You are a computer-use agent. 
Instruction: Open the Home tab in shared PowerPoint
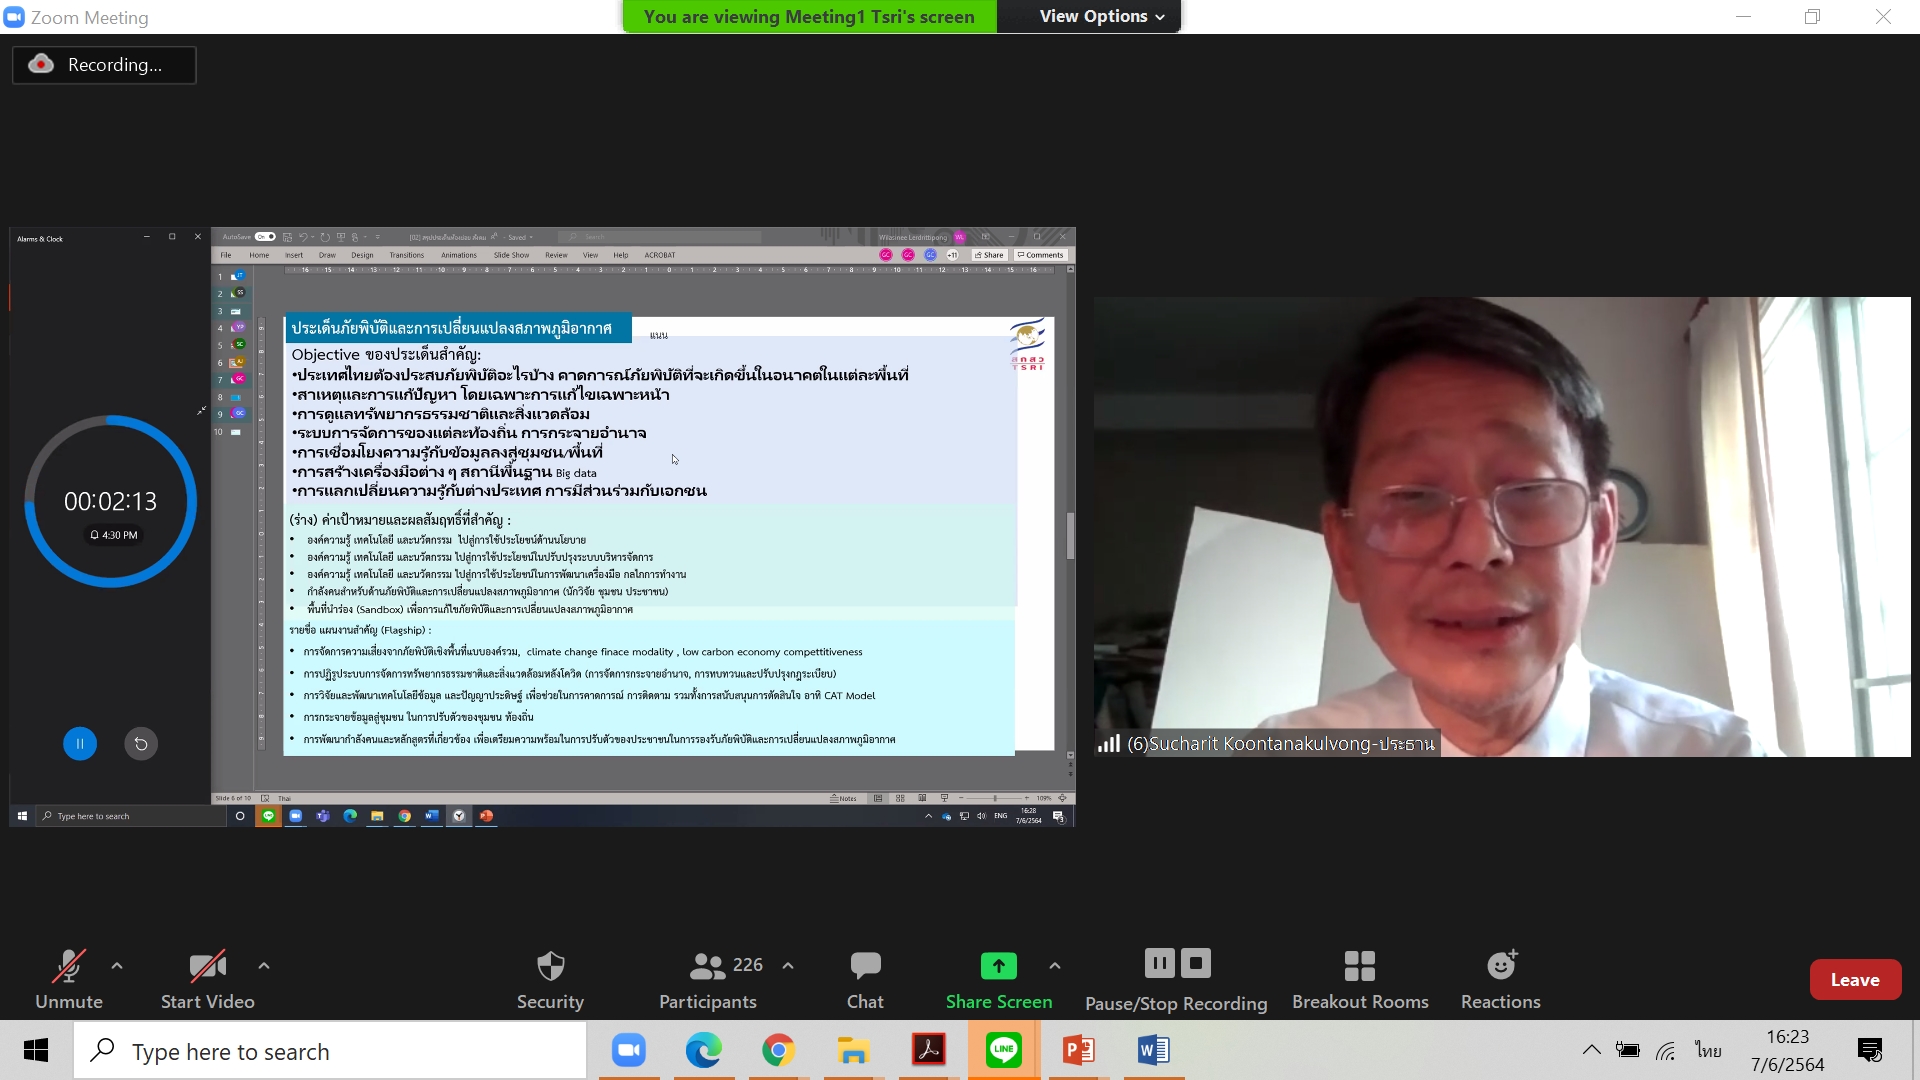[259, 255]
